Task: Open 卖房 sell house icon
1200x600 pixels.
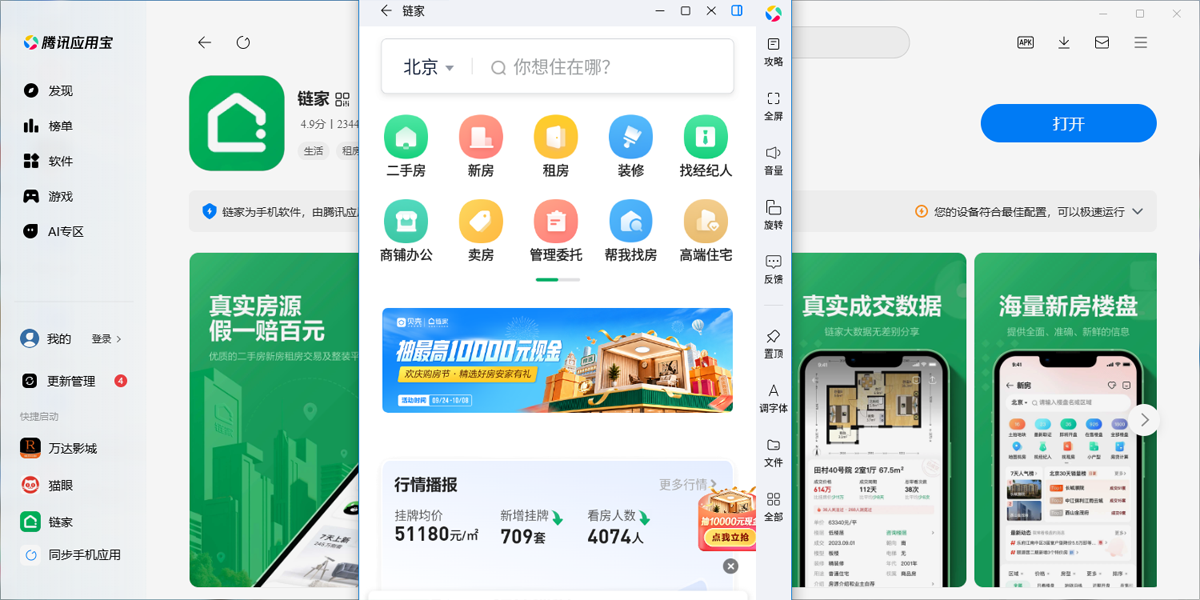Action: 481,231
